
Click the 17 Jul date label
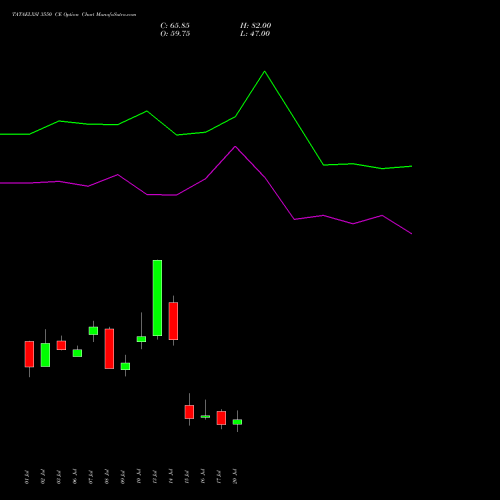pyautogui.click(x=219, y=477)
